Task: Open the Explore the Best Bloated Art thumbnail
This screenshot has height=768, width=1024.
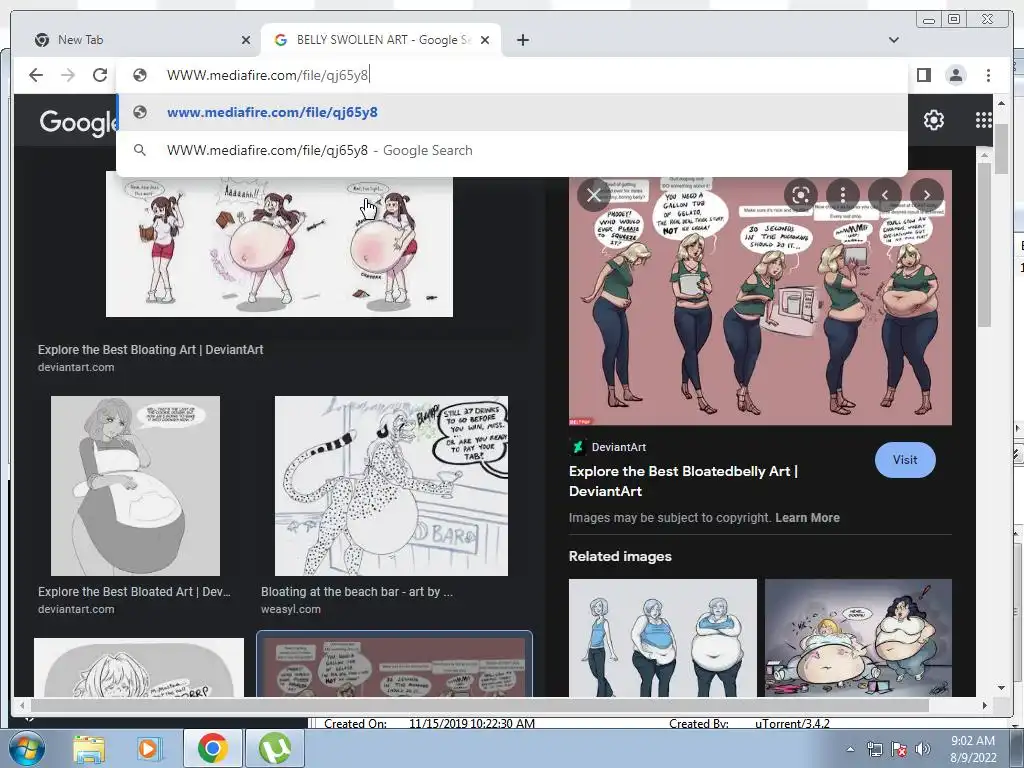Action: (135, 486)
